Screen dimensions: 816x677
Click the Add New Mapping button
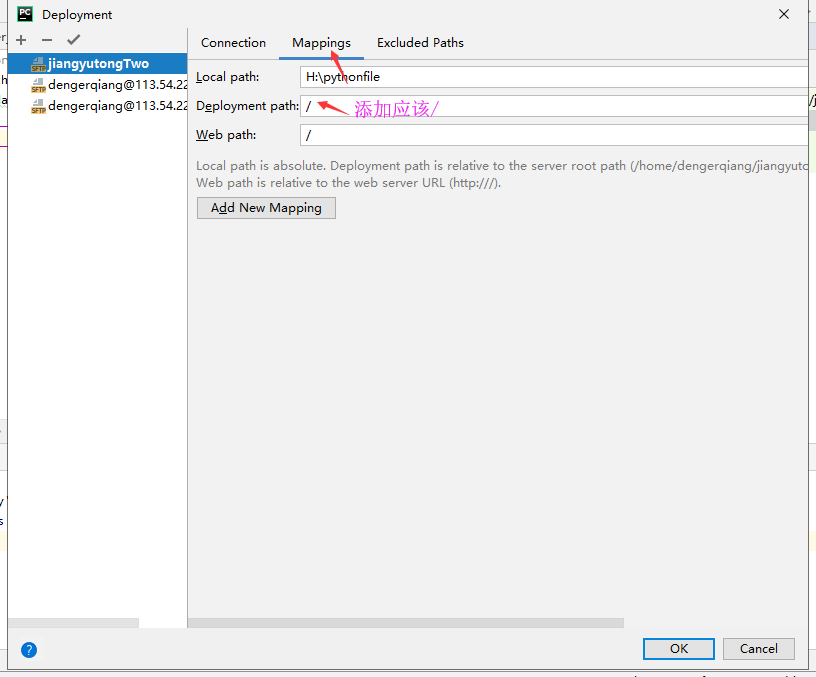click(x=266, y=208)
